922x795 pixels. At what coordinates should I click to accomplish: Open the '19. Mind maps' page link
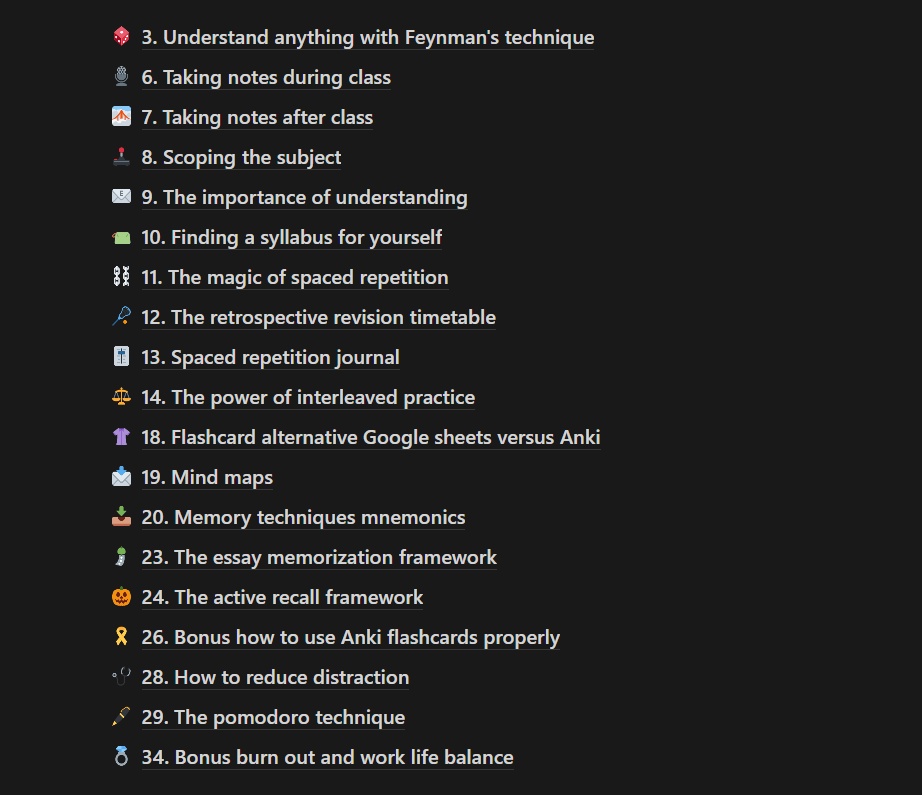tap(208, 477)
